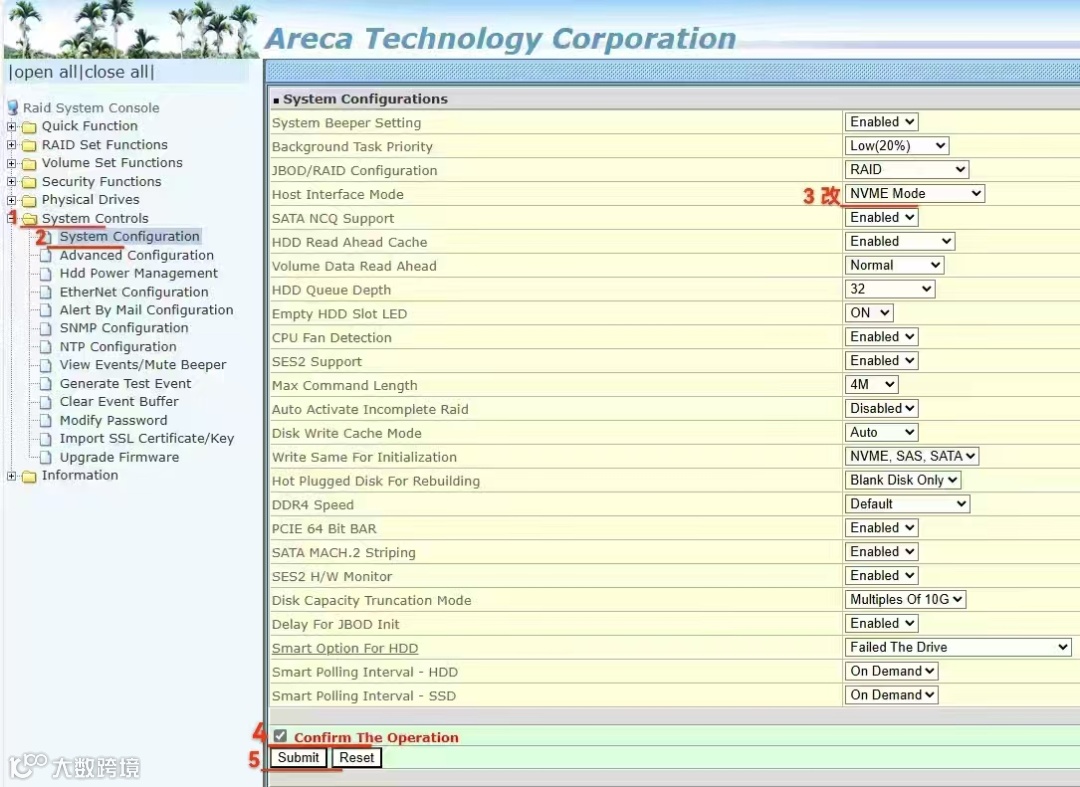Click the open all link

click(45, 72)
